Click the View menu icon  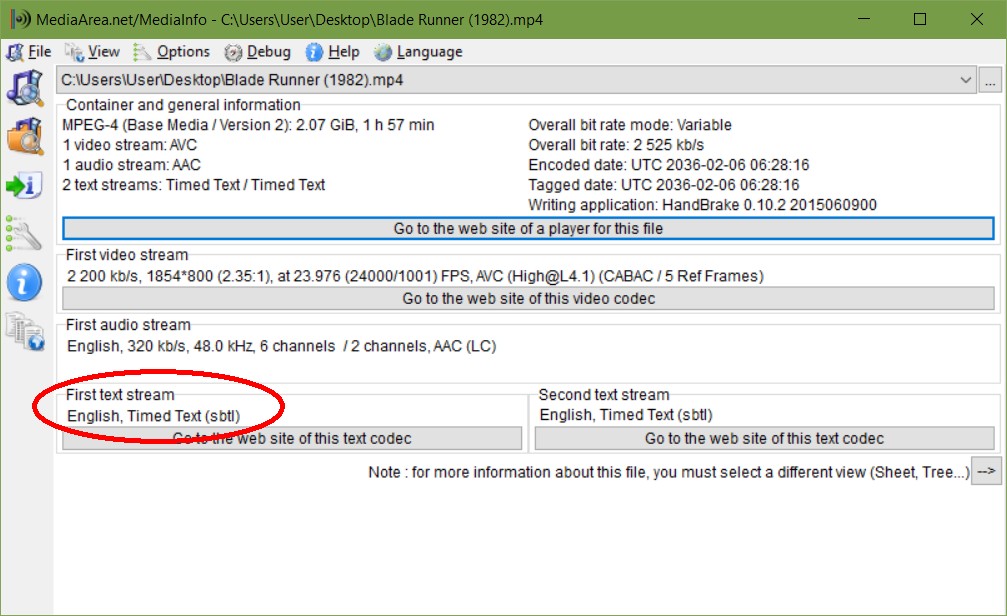(x=74, y=52)
